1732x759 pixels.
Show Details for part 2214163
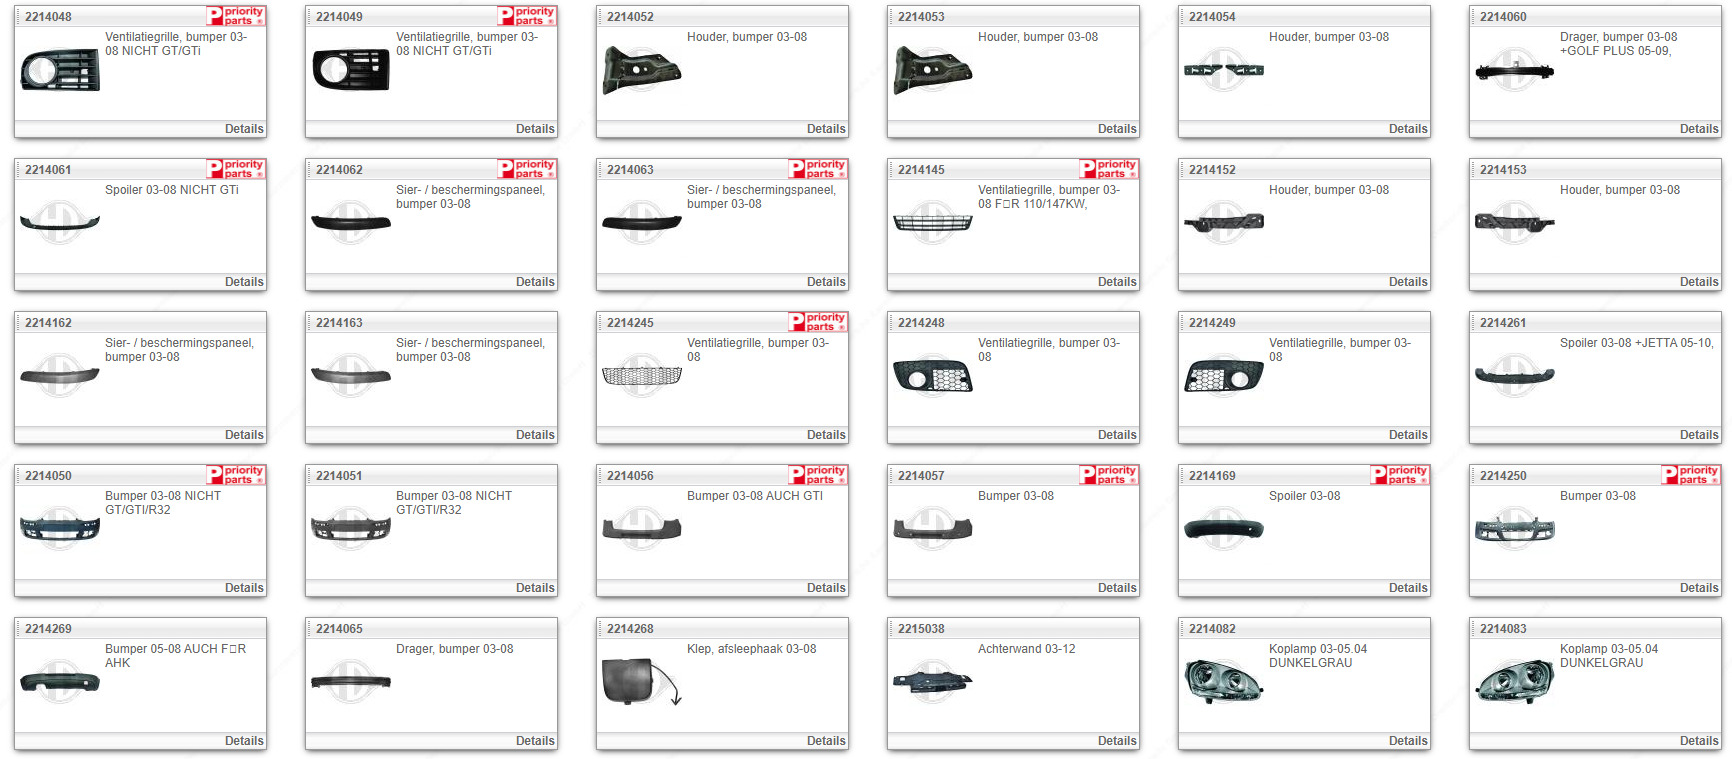pyautogui.click(x=534, y=435)
